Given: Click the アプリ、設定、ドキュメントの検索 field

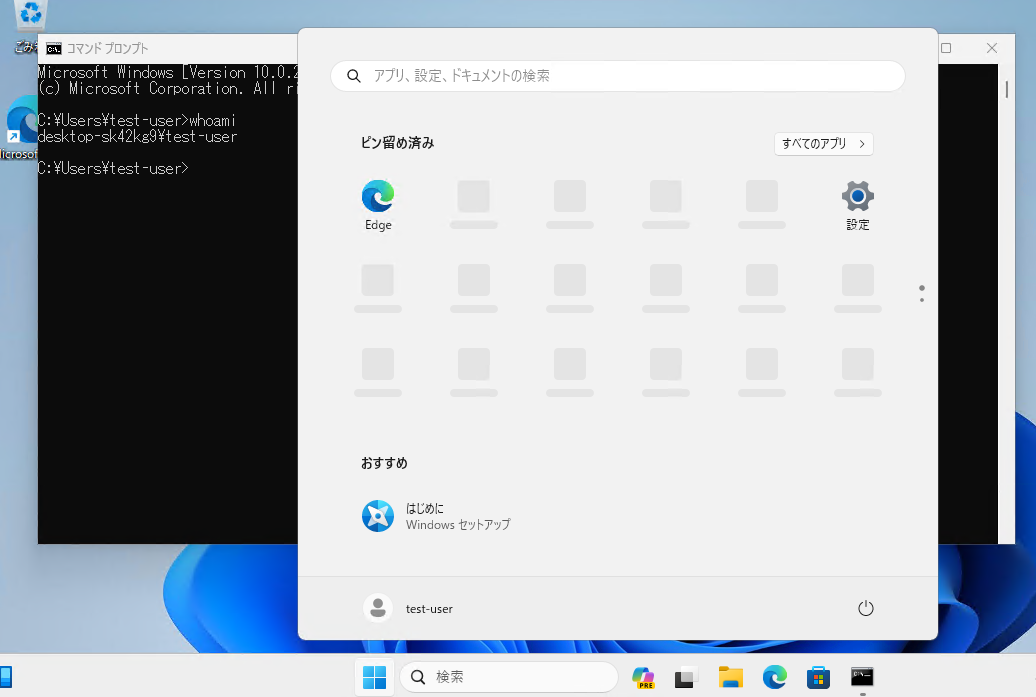Looking at the screenshot, I should pyautogui.click(x=617, y=76).
